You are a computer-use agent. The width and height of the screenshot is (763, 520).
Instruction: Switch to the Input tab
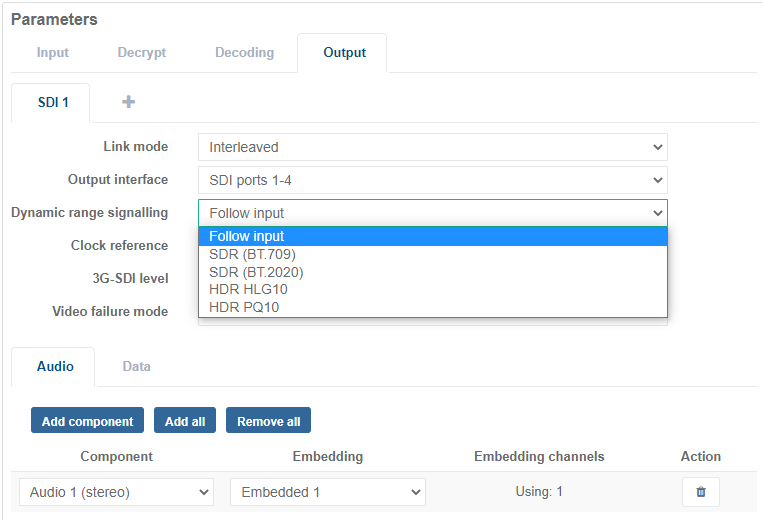click(x=53, y=53)
